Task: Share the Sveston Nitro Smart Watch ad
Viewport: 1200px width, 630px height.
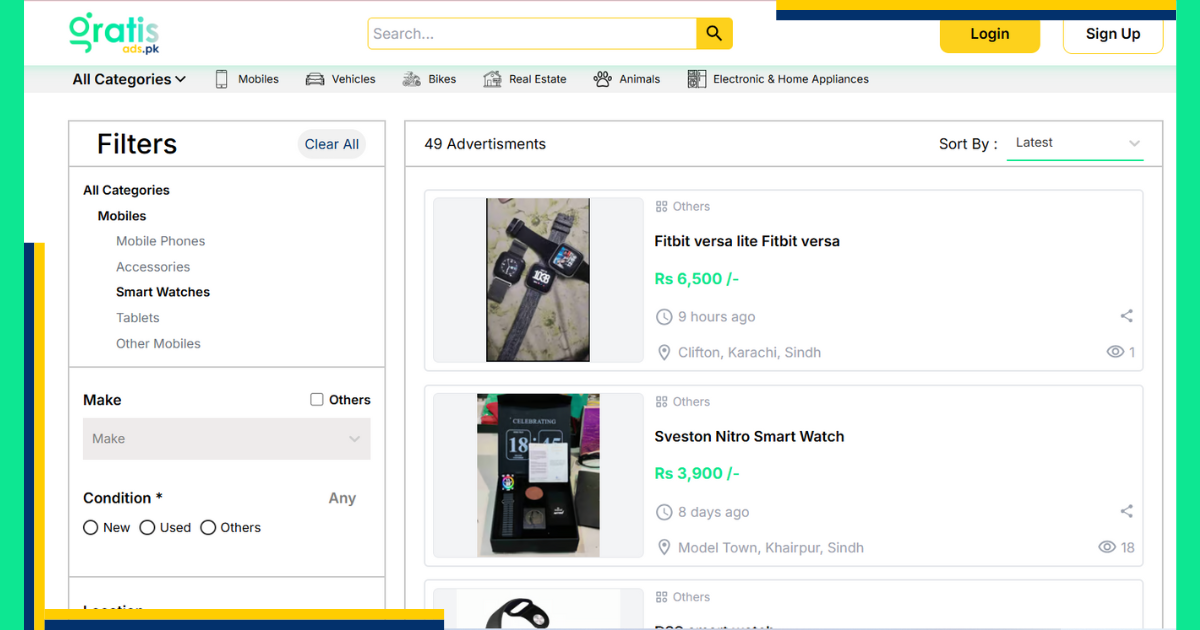Action: coord(1127,511)
